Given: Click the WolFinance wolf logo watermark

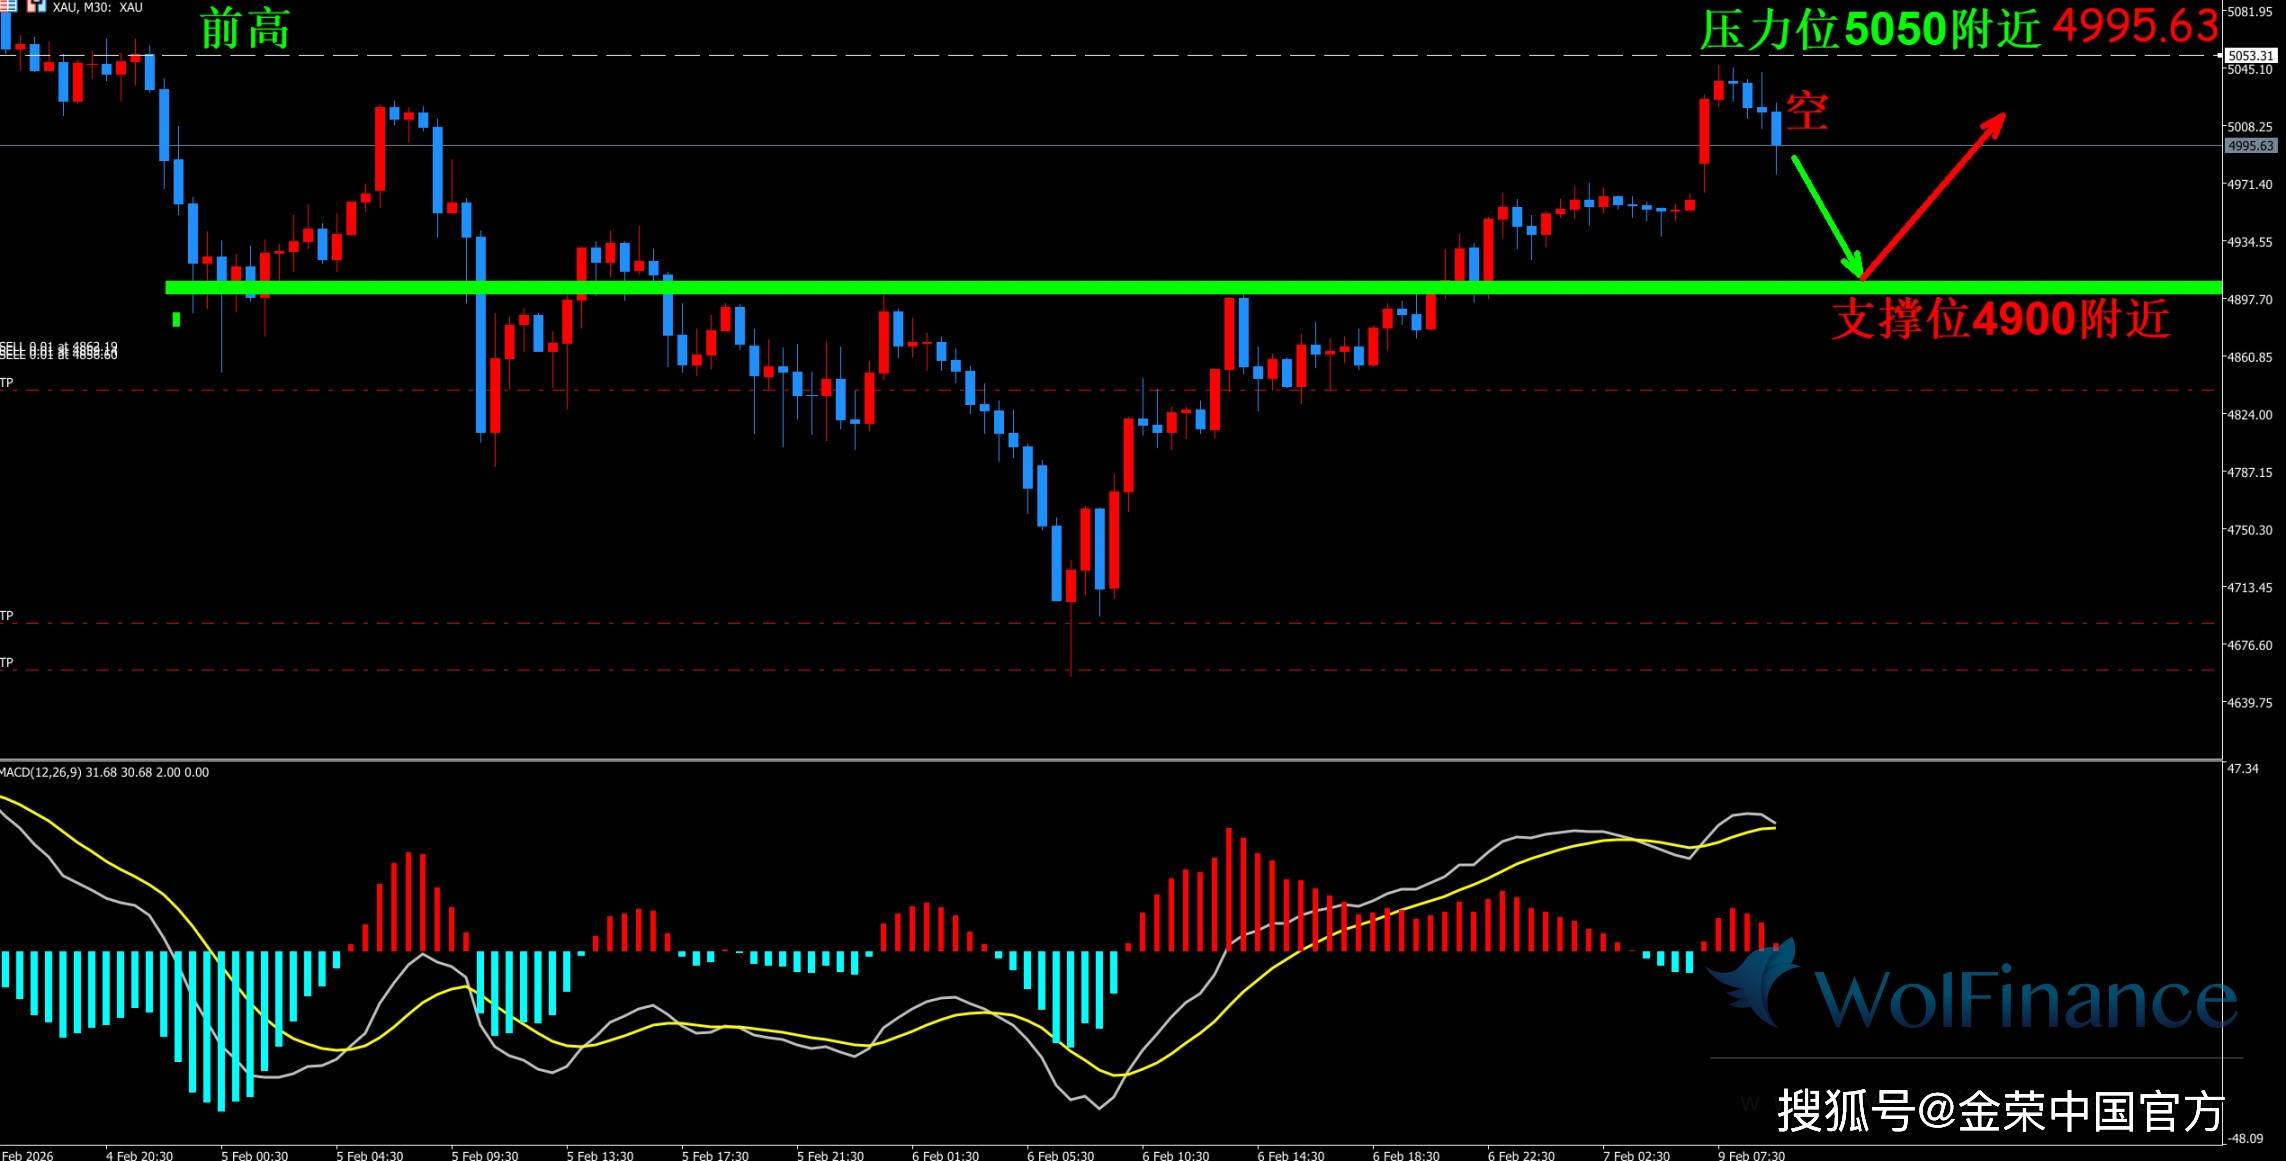Looking at the screenshot, I should [1756, 982].
